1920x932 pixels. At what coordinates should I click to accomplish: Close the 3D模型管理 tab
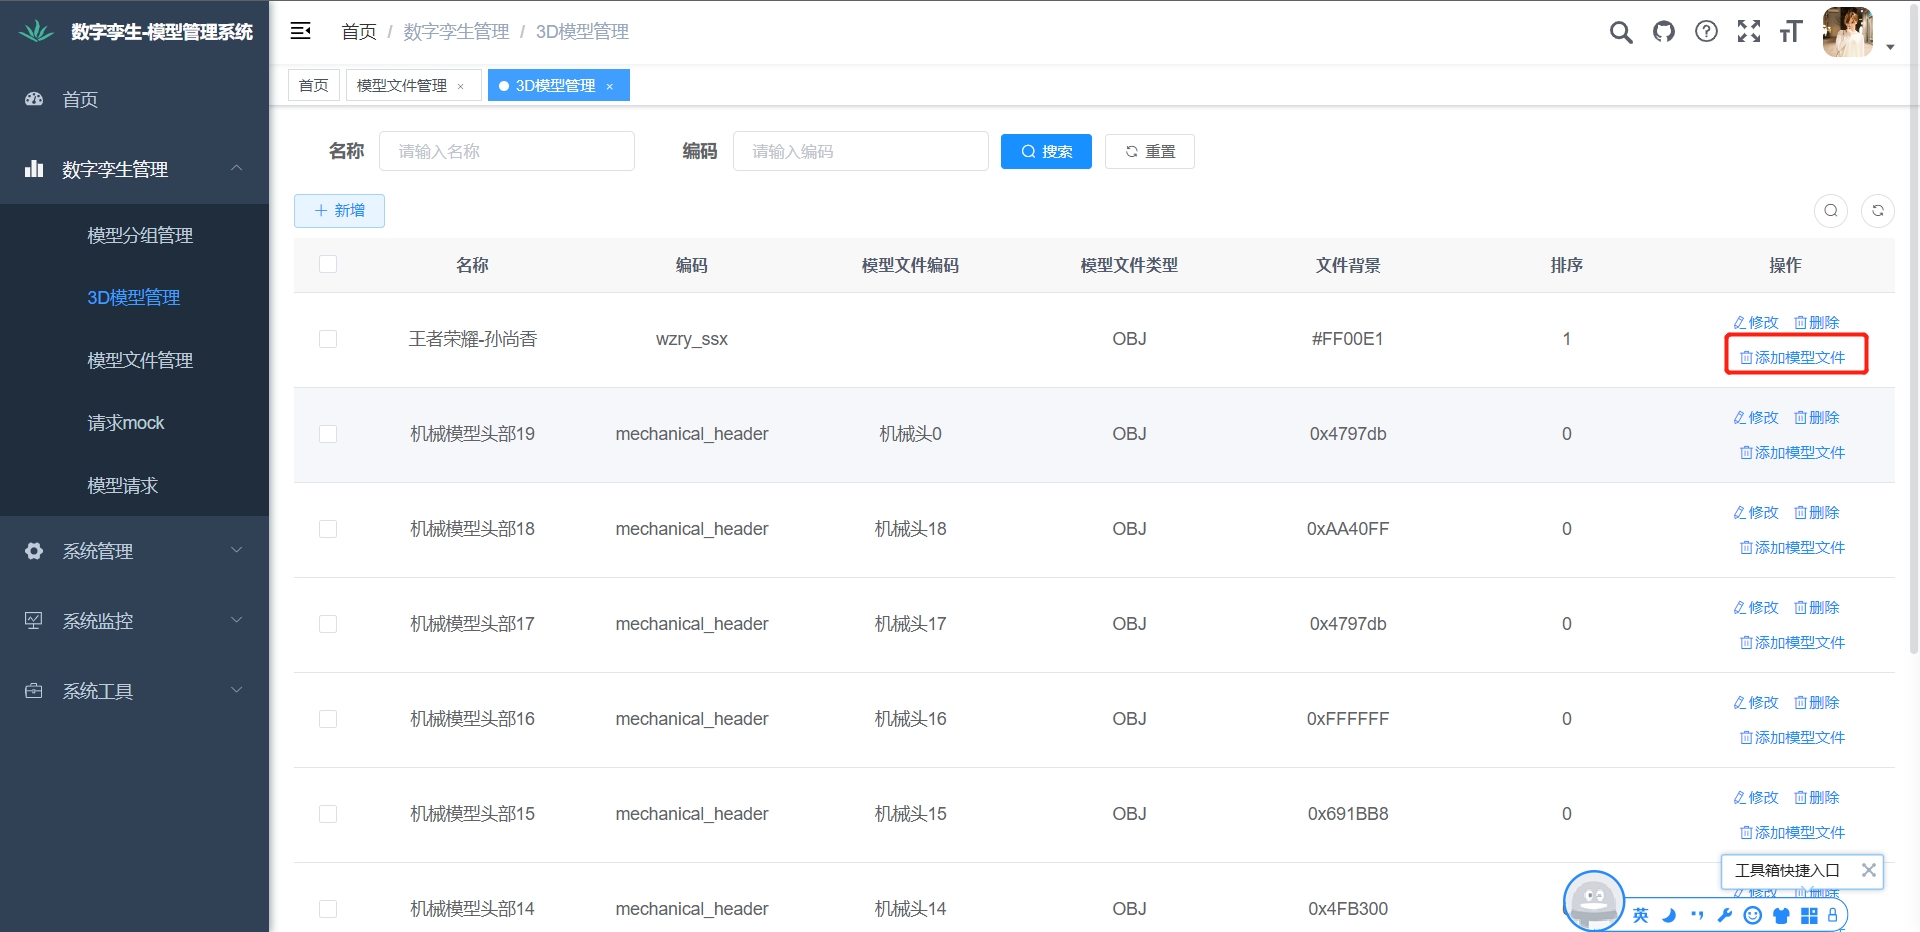(x=610, y=86)
